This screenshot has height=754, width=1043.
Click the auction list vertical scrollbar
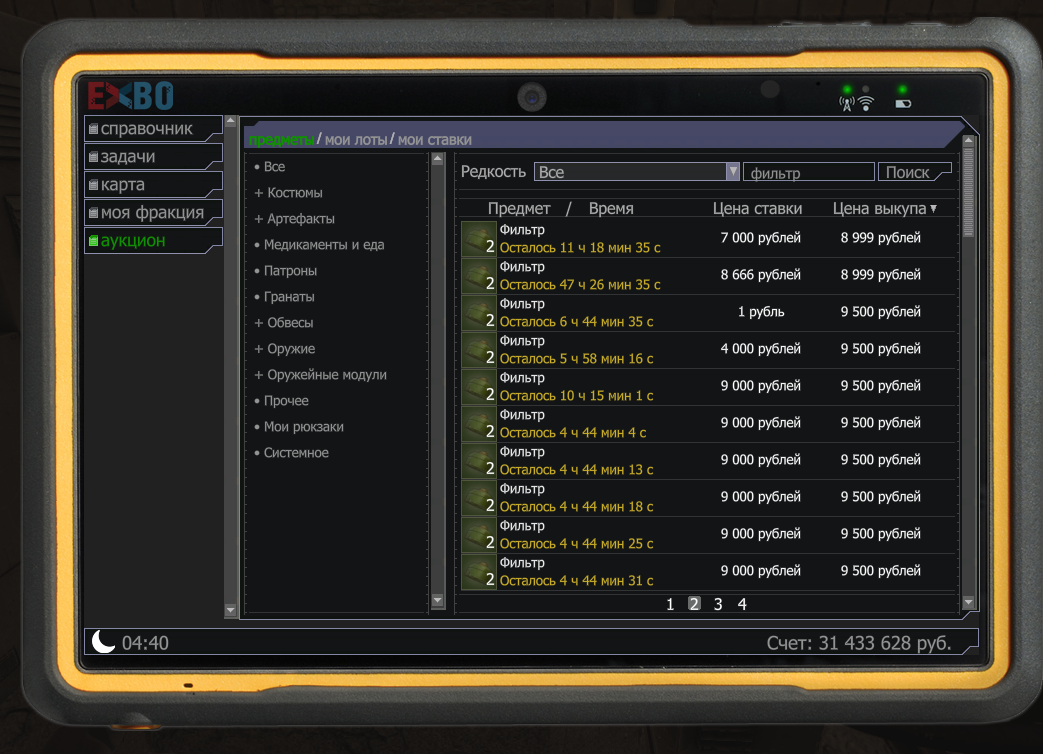coord(967,370)
